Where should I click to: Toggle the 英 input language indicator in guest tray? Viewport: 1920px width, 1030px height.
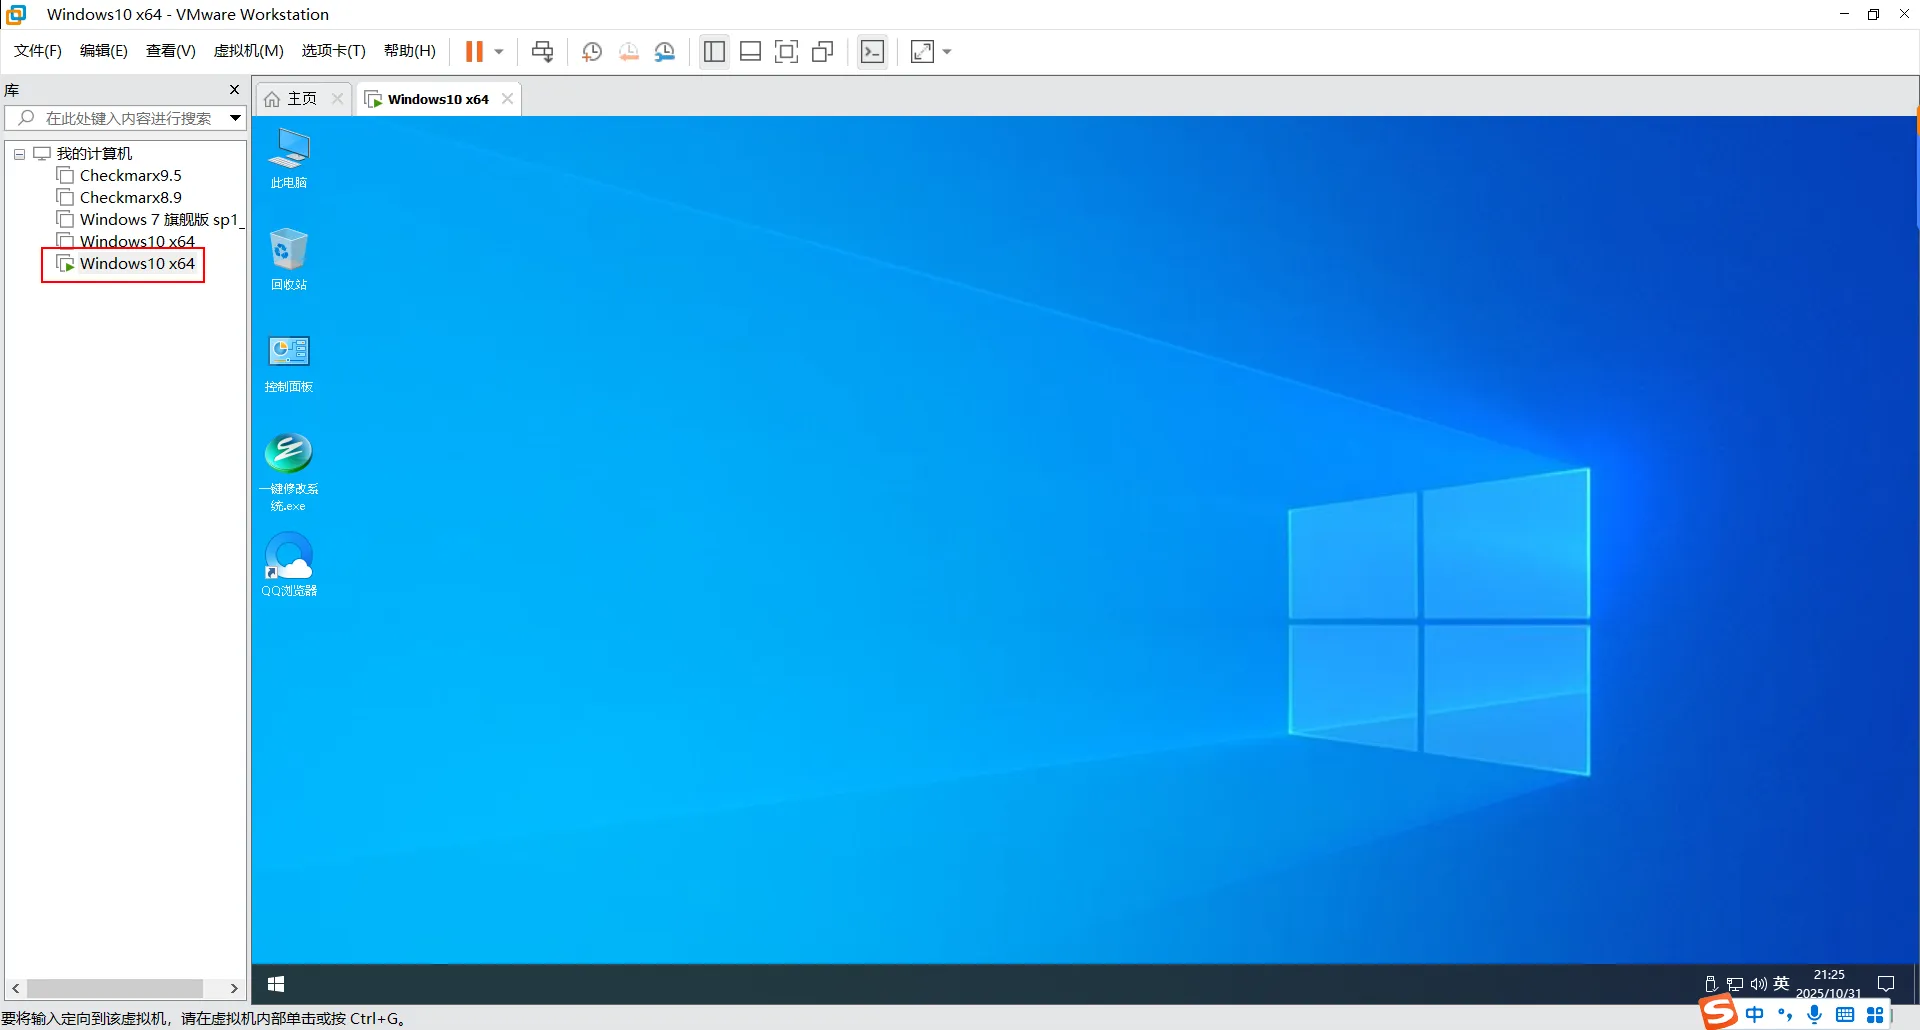[1781, 984]
